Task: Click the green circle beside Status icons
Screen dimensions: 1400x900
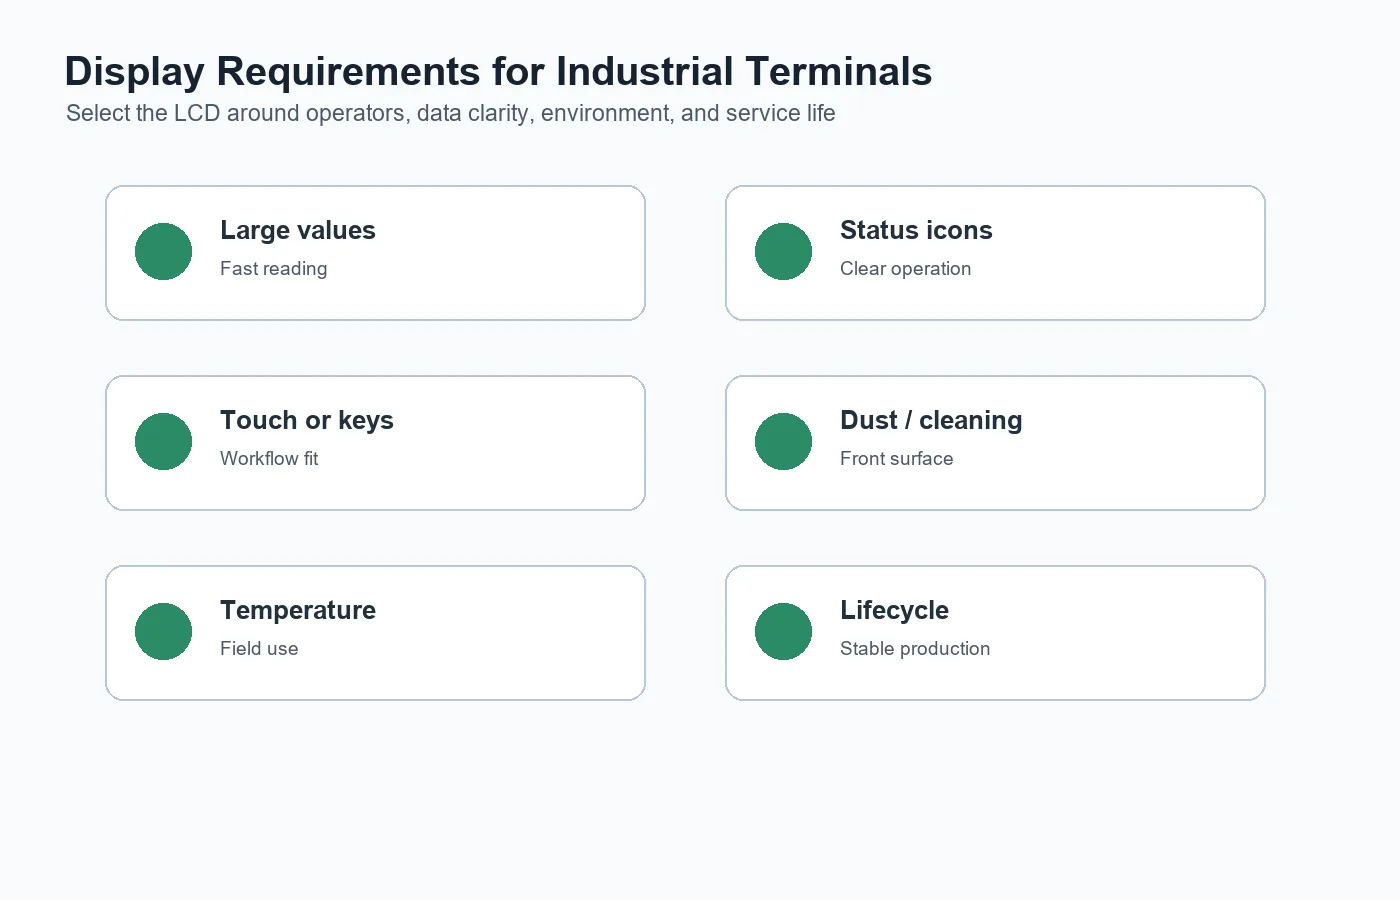Action: click(x=783, y=251)
